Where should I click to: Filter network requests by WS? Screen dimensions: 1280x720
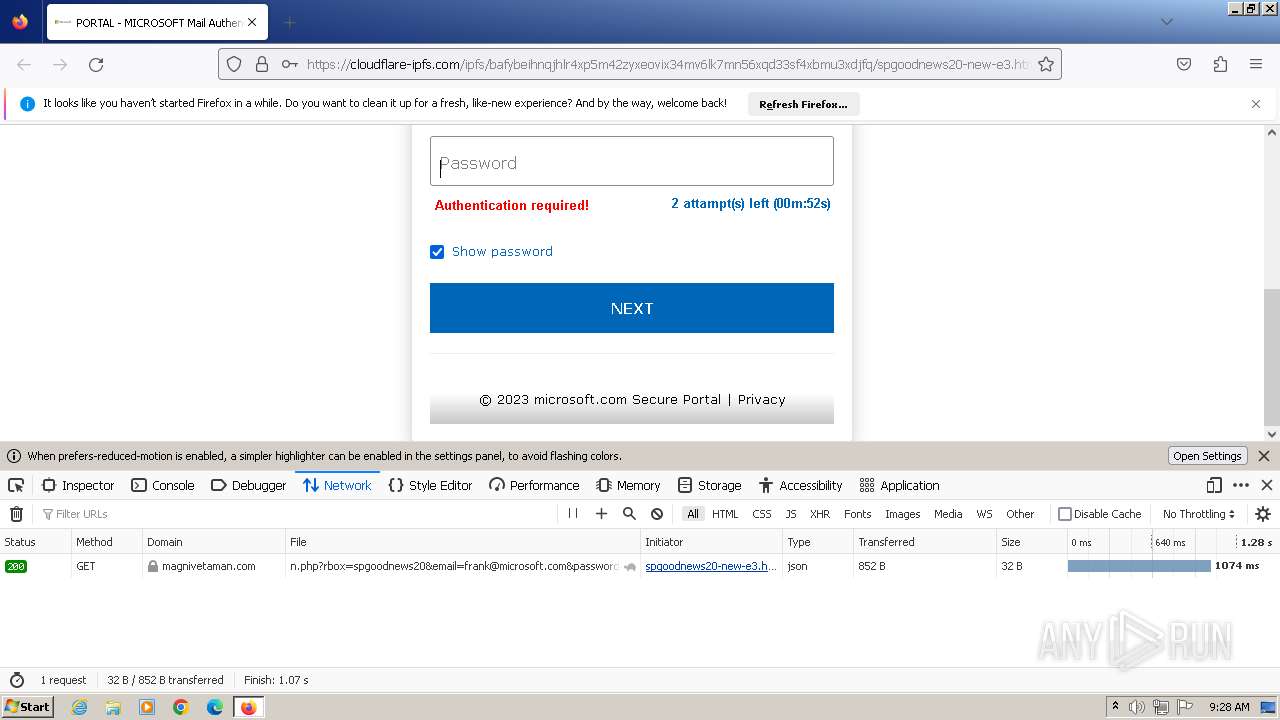(x=984, y=514)
